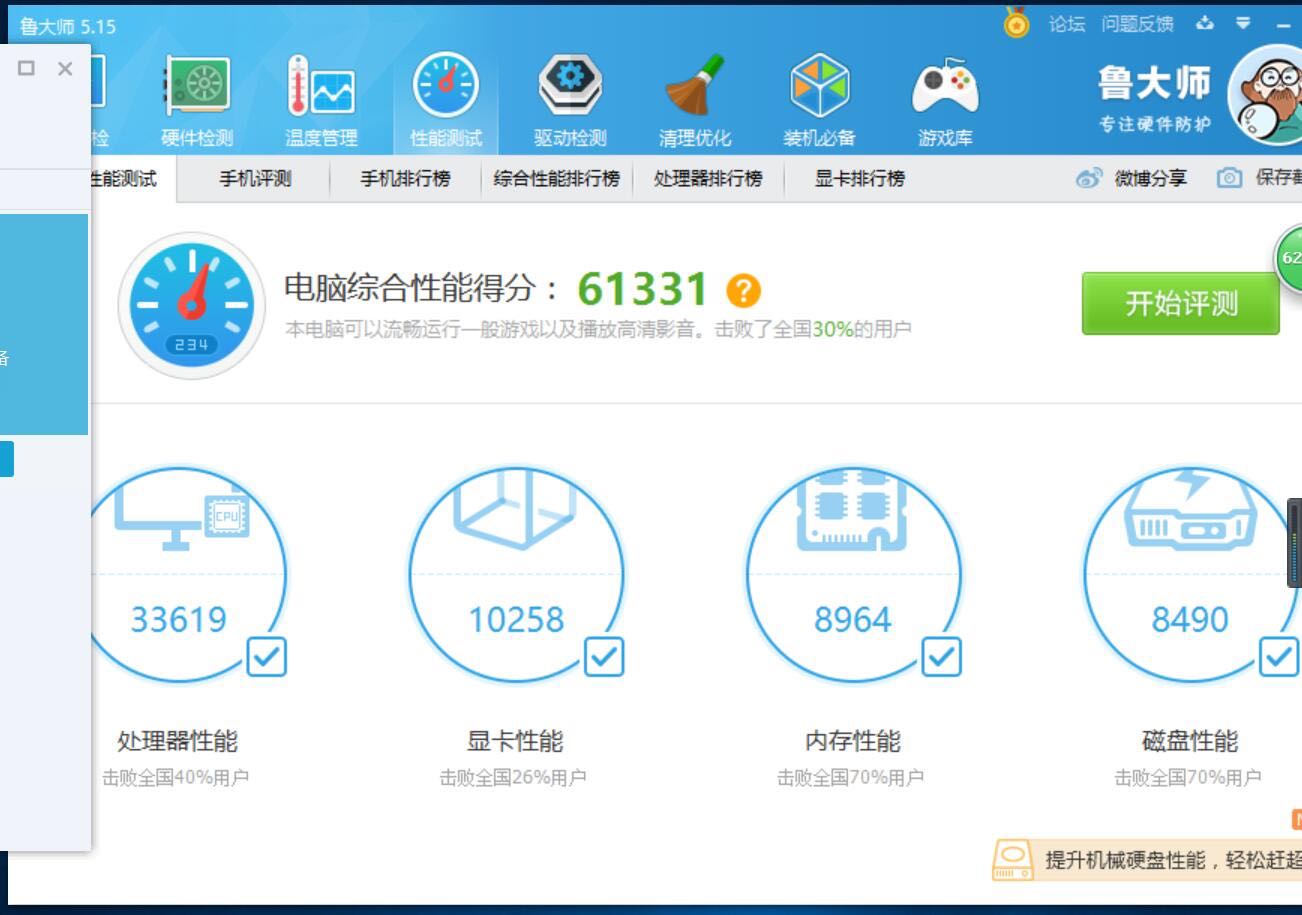Viewport: 1302px width, 915px height.
Task: Switch to 显卡排行榜 tab
Action: pyautogui.click(x=860, y=179)
